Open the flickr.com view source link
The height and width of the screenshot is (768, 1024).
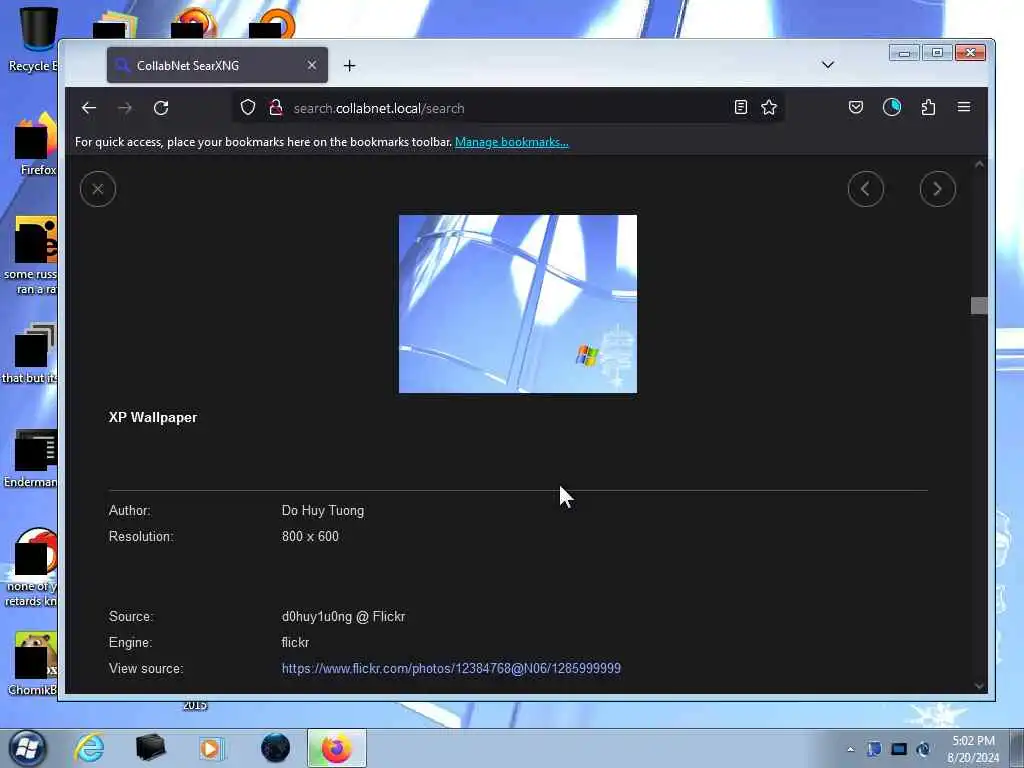coord(451,668)
